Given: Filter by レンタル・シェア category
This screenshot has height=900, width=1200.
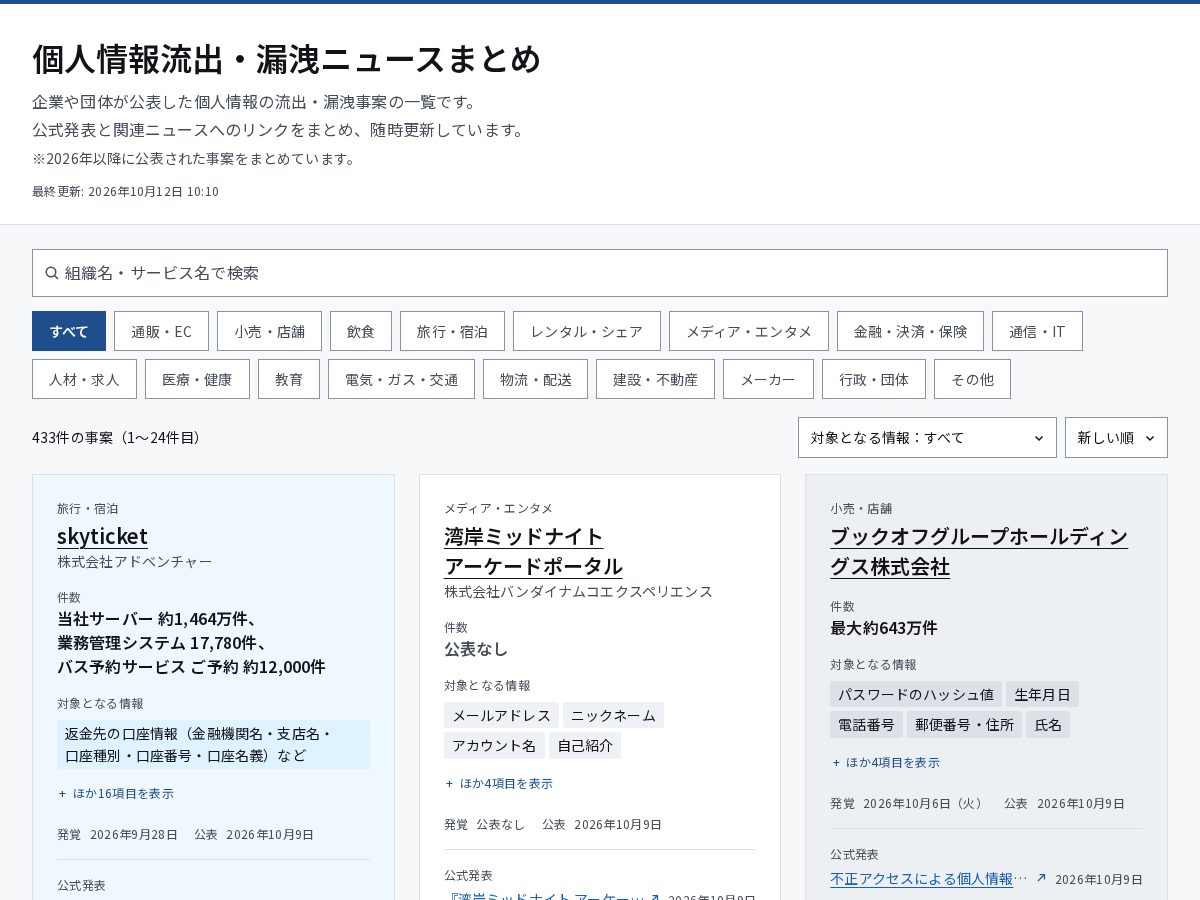Looking at the screenshot, I should pos(587,331).
